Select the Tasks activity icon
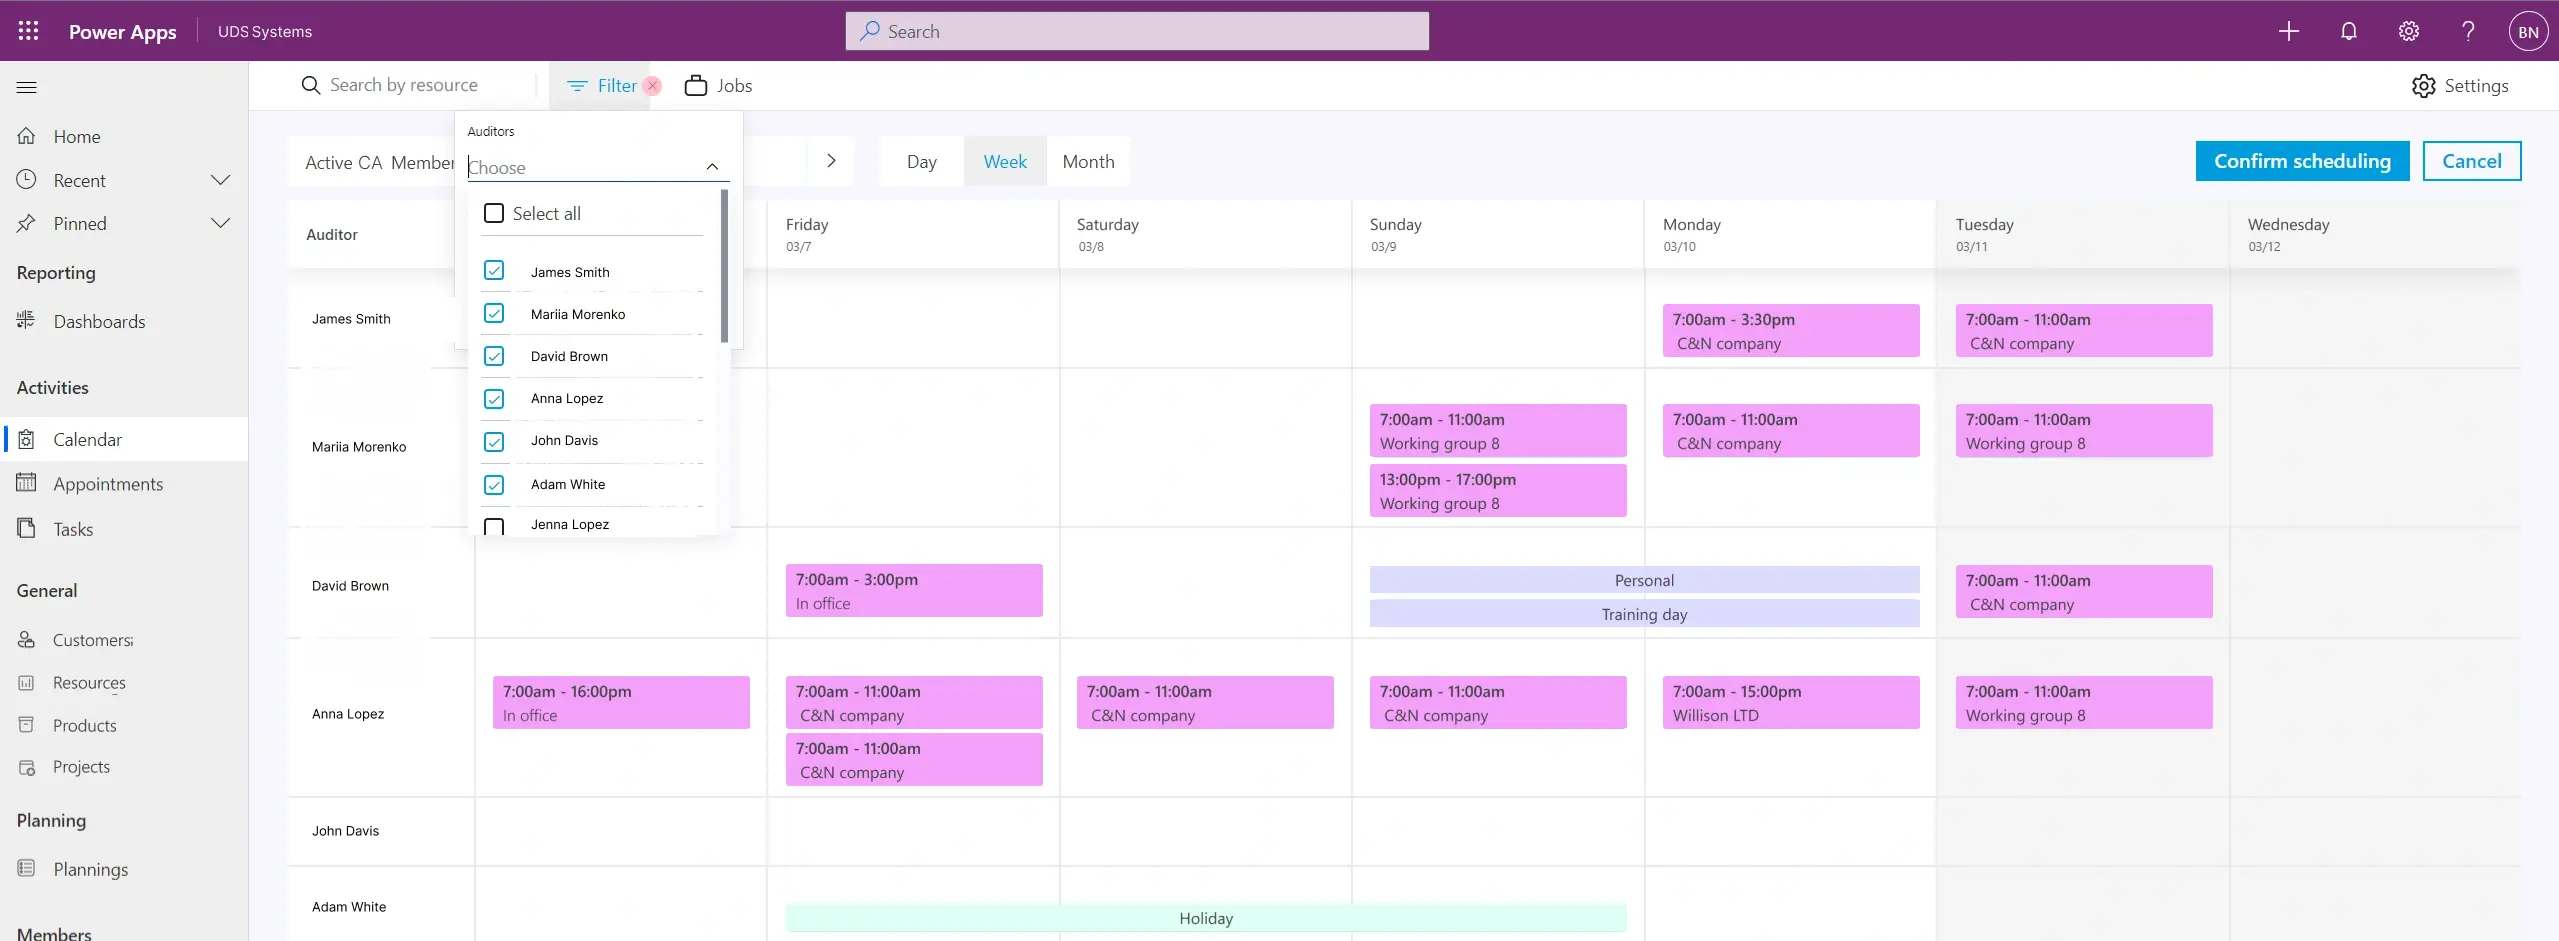This screenshot has width=2559, height=941. click(x=27, y=528)
